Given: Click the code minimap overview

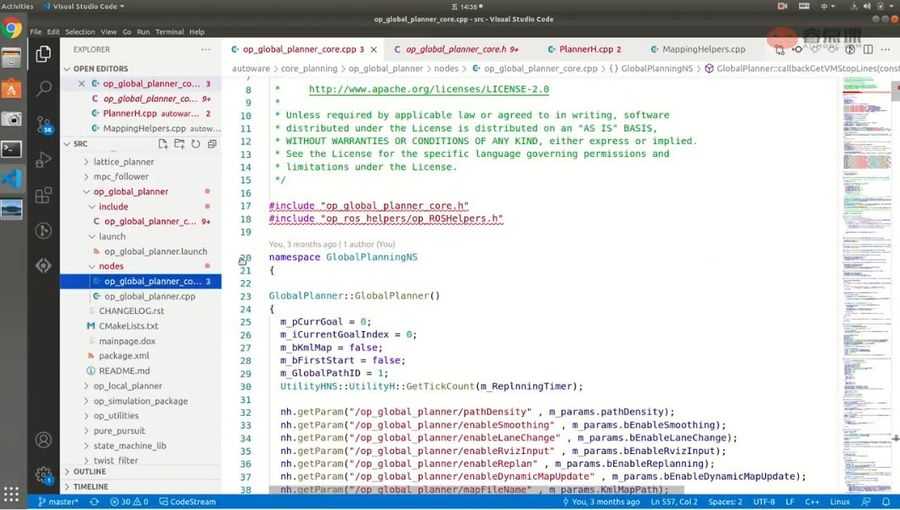Looking at the screenshot, I should point(867,285).
